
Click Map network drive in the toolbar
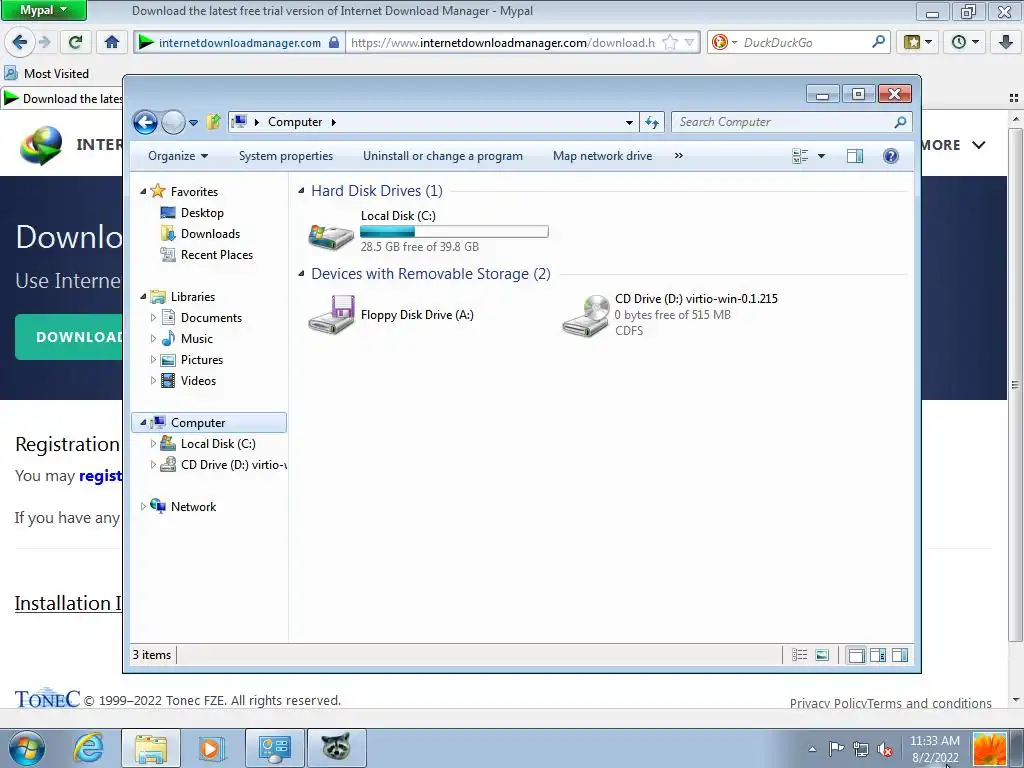pyautogui.click(x=602, y=156)
